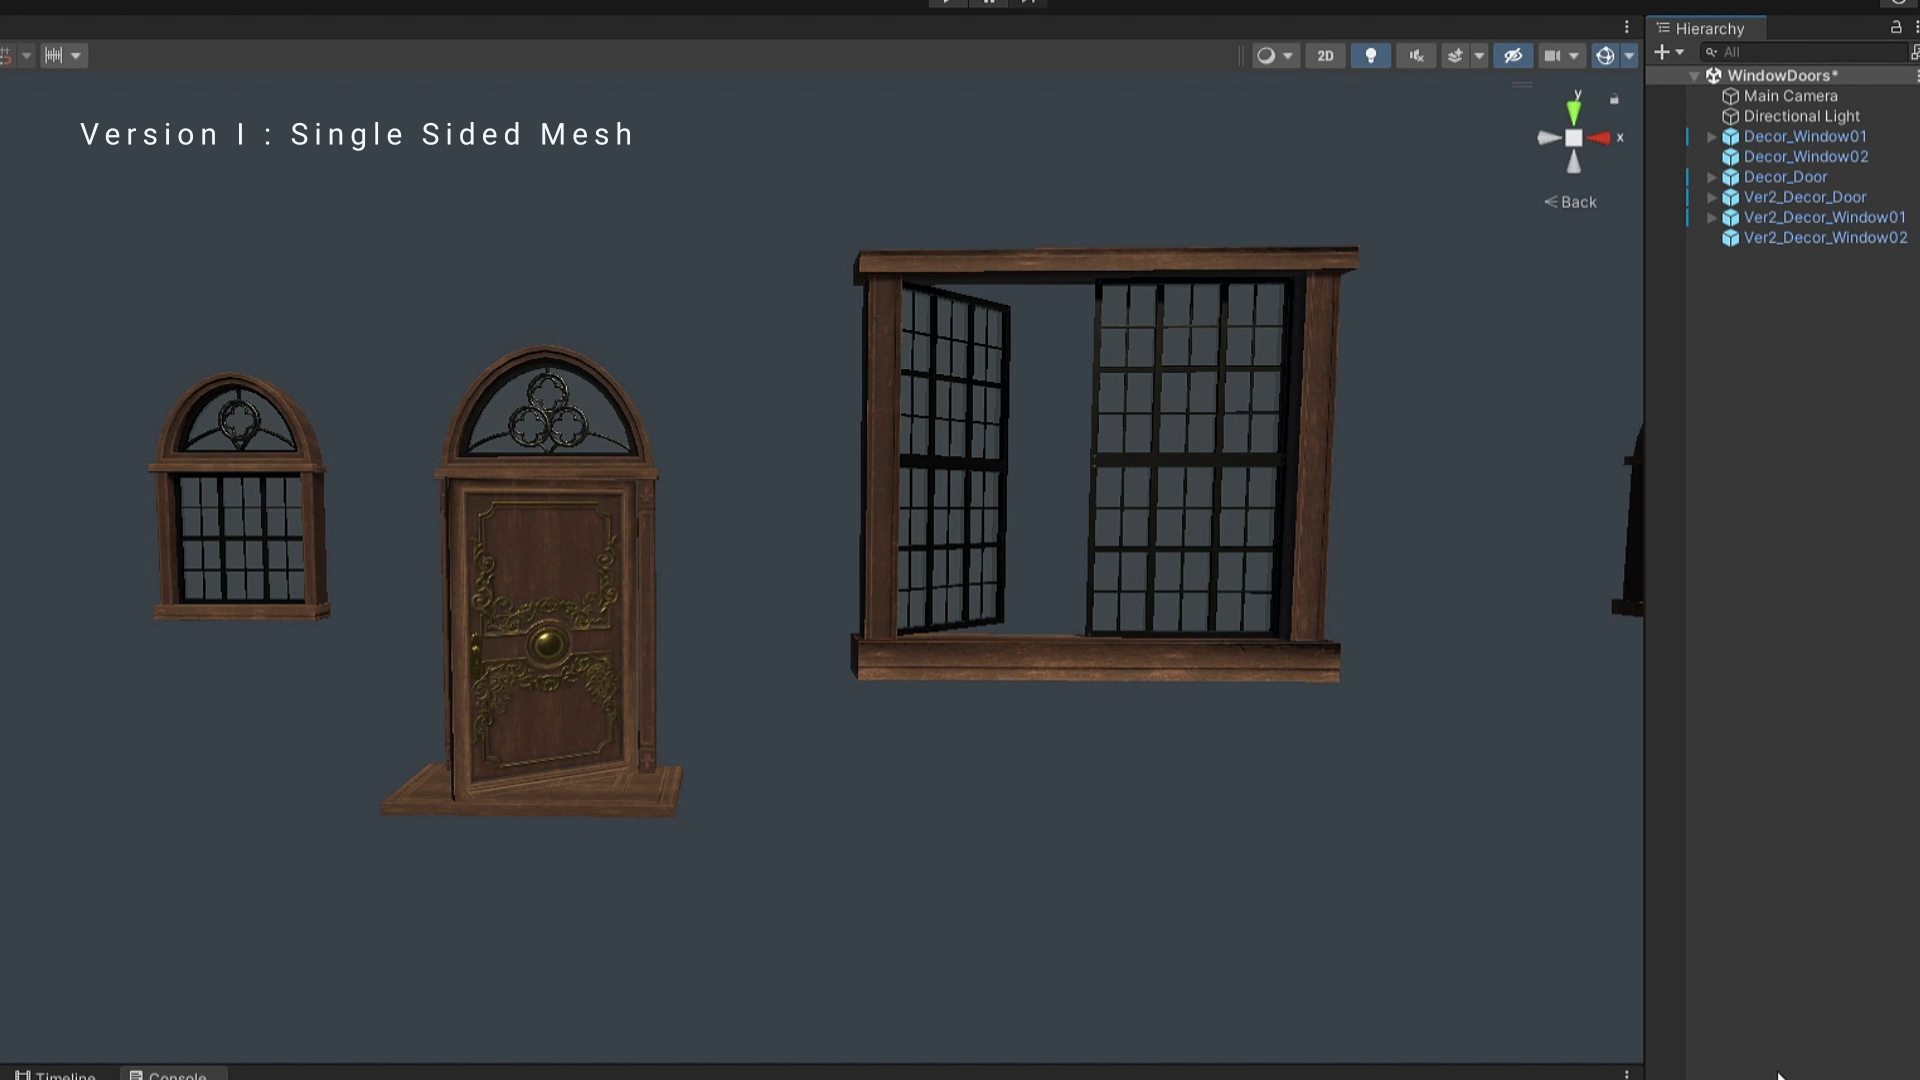Open create object dropdown arrow in Hierarchy

1680,52
